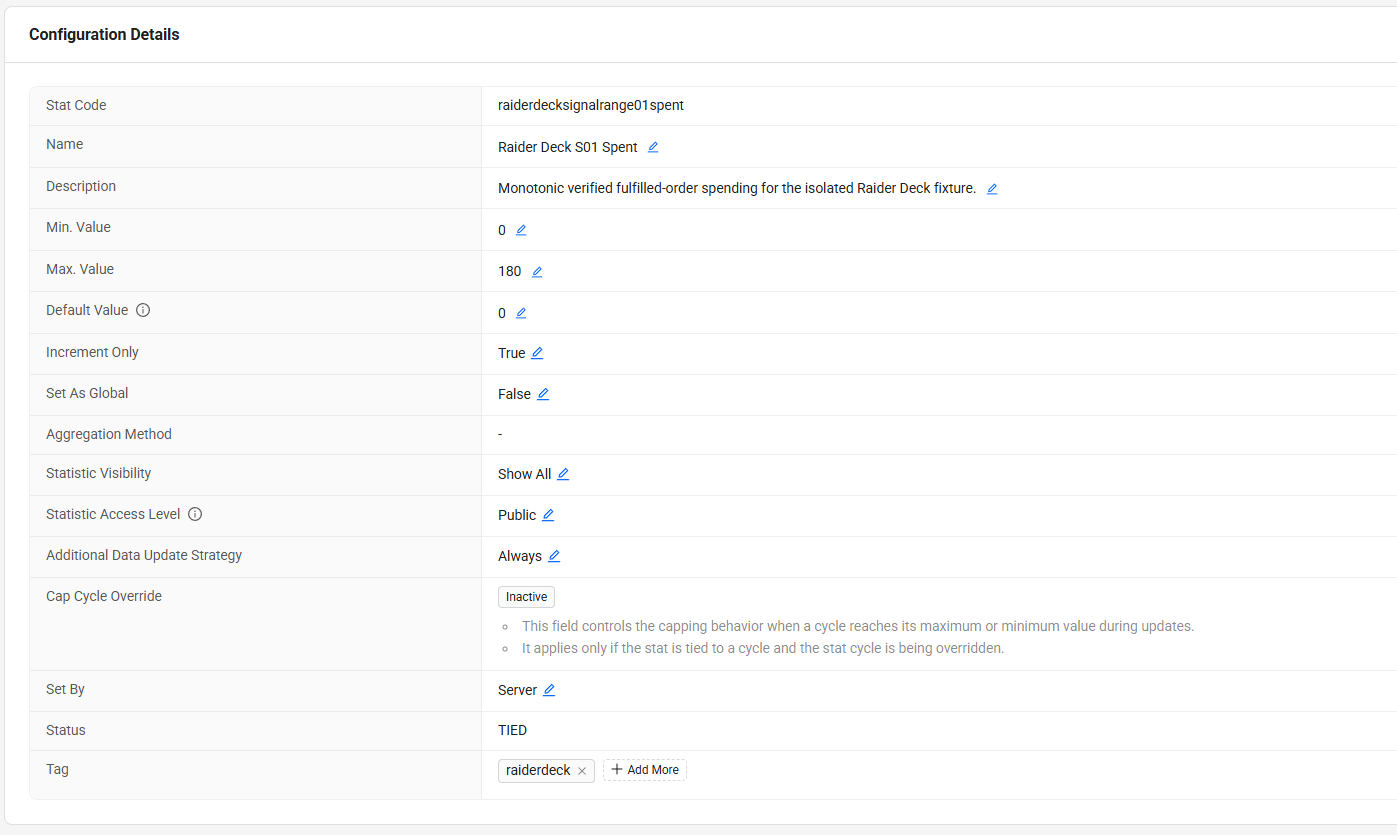Screen dimensions: 1397x835
Task: Click the Raider Deck S01 Spent name
Action: pyautogui.click(x=568, y=147)
